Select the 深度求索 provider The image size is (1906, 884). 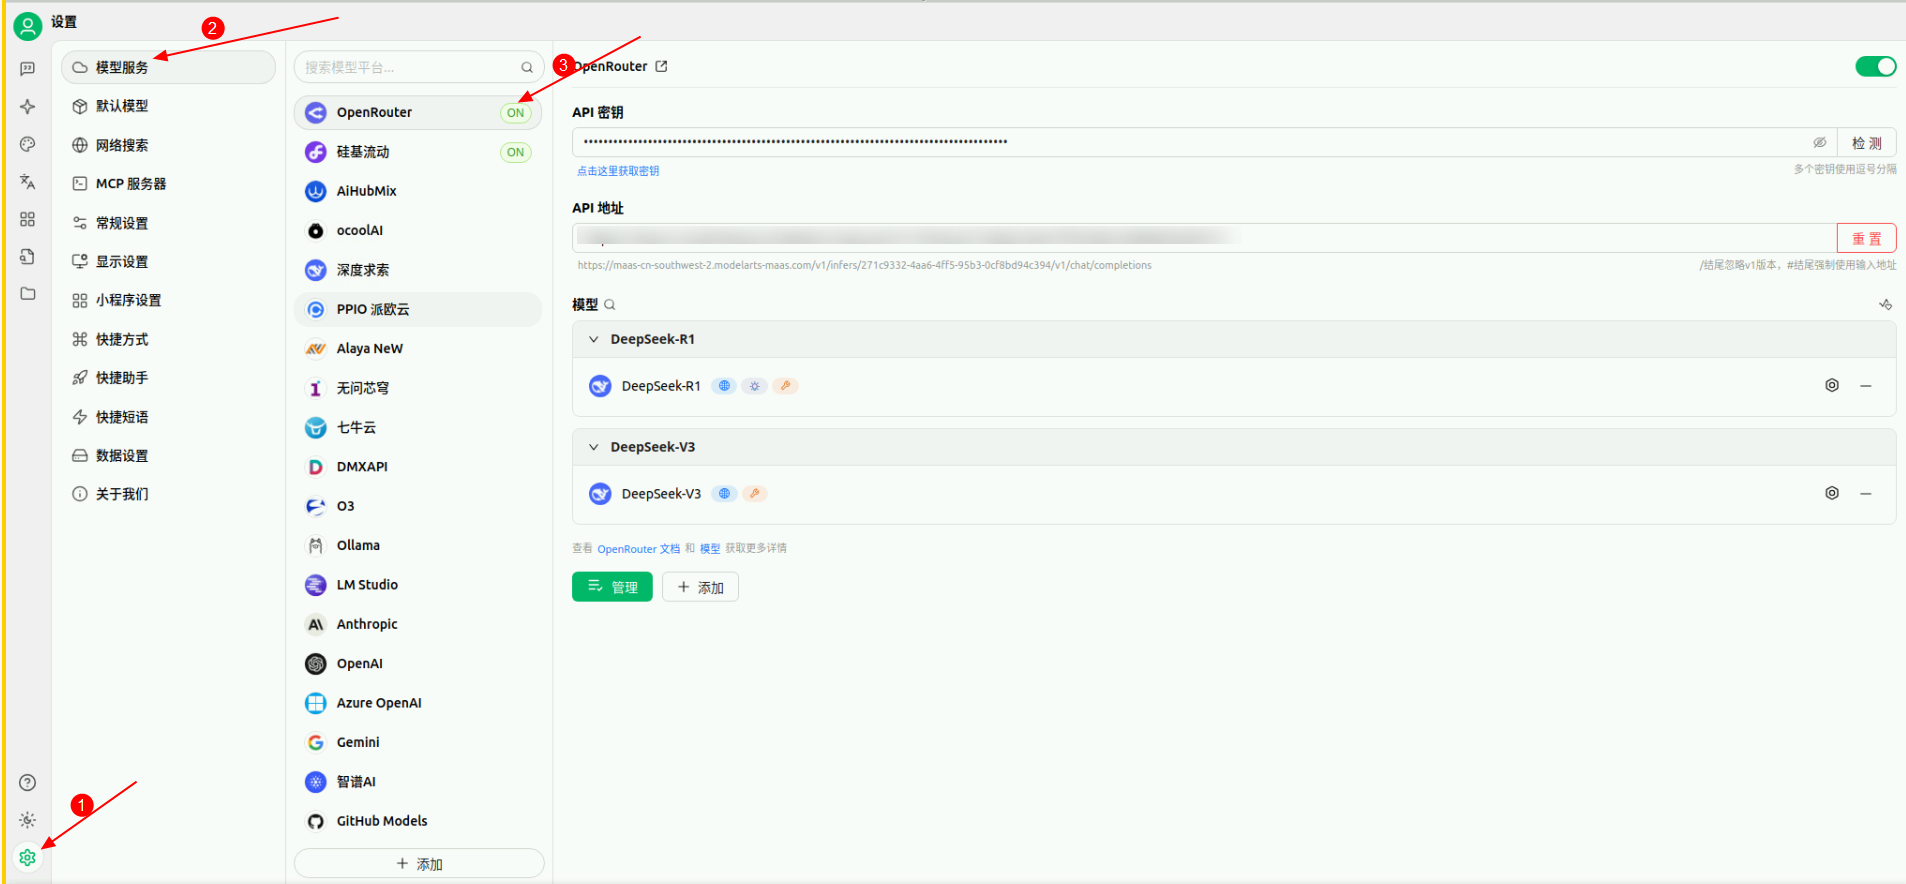[x=418, y=270]
